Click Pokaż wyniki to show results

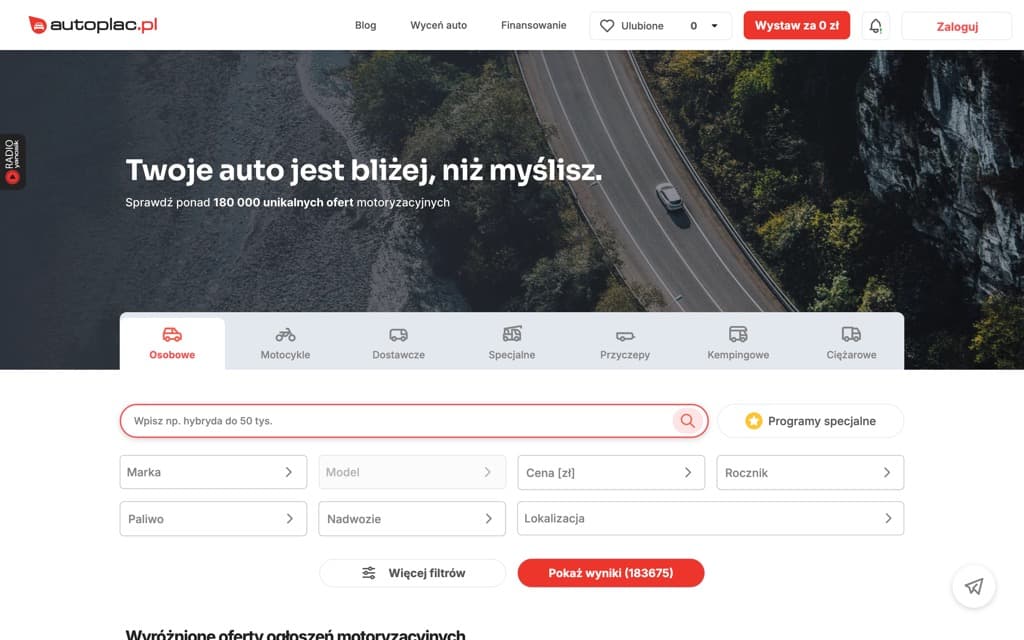point(610,573)
